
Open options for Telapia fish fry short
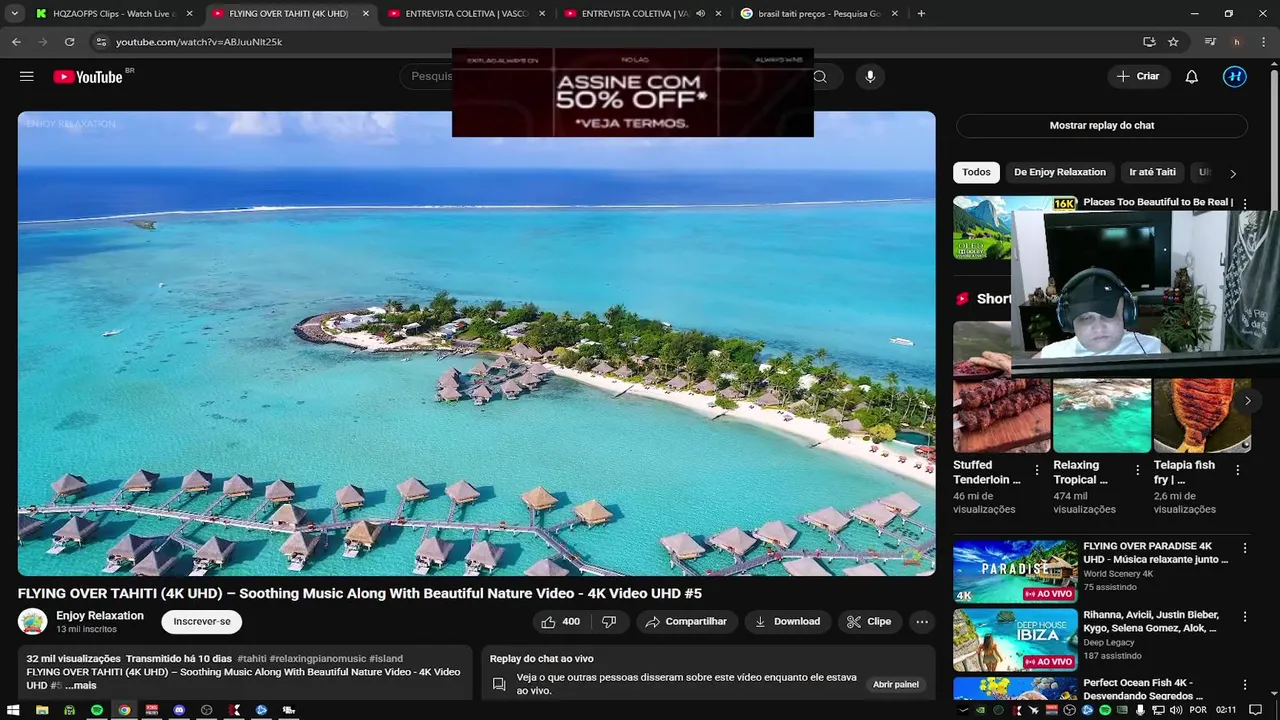point(1237,469)
